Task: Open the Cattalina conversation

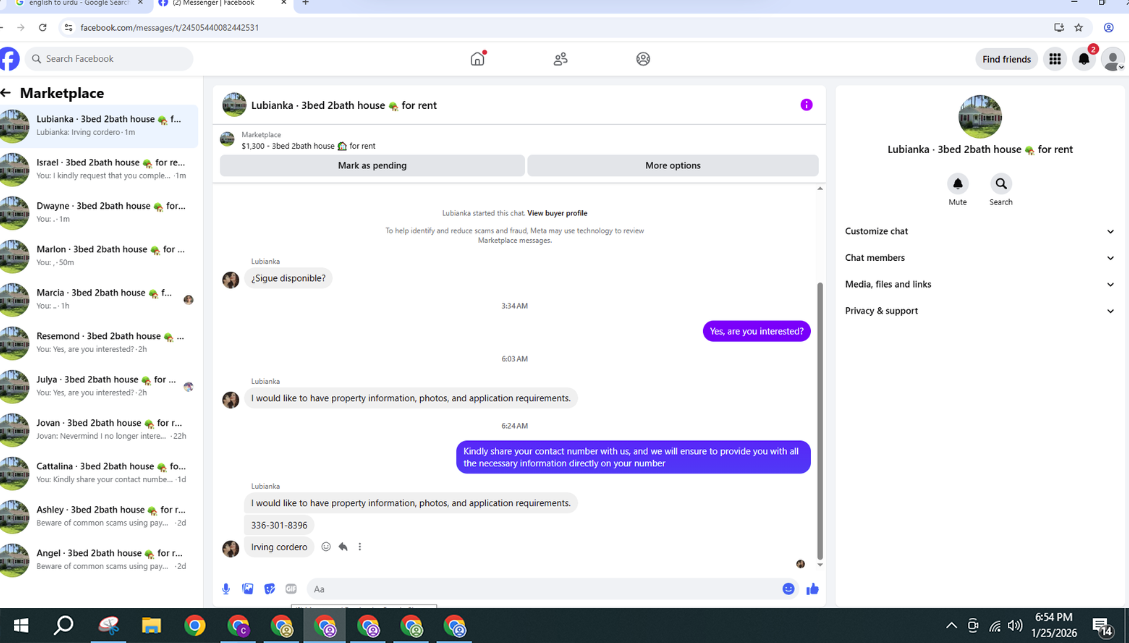Action: tap(99, 472)
